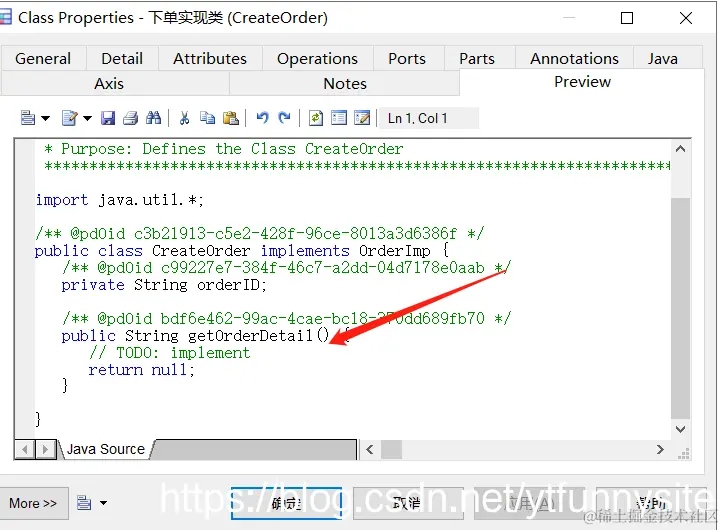
Task: Select the Preview tab
Action: point(582,82)
